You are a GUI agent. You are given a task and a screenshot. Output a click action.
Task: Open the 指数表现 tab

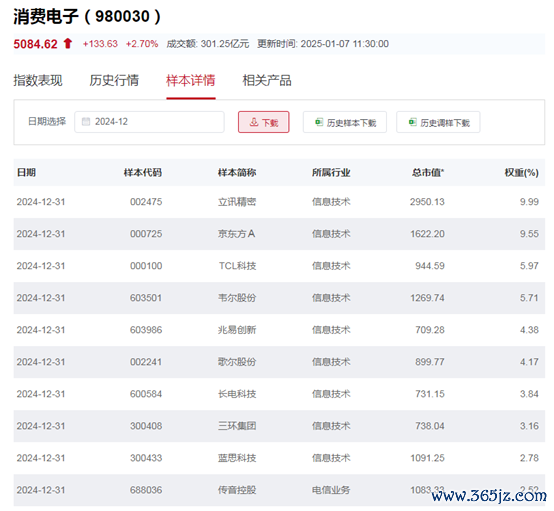click(x=38, y=81)
